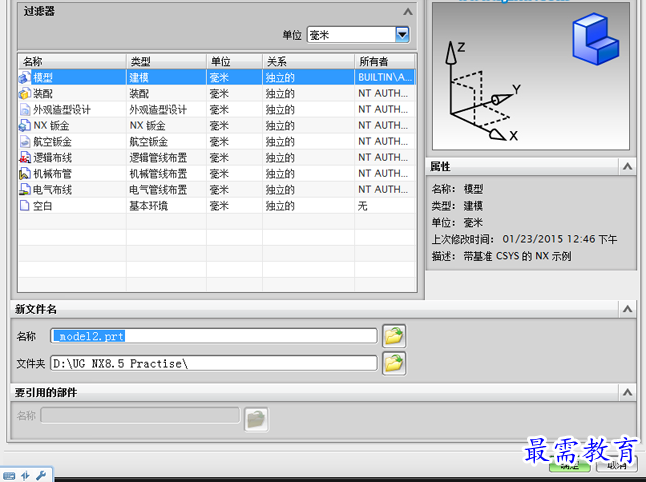Select the 装配 template row
The width and height of the screenshot is (646, 482).
(217, 94)
